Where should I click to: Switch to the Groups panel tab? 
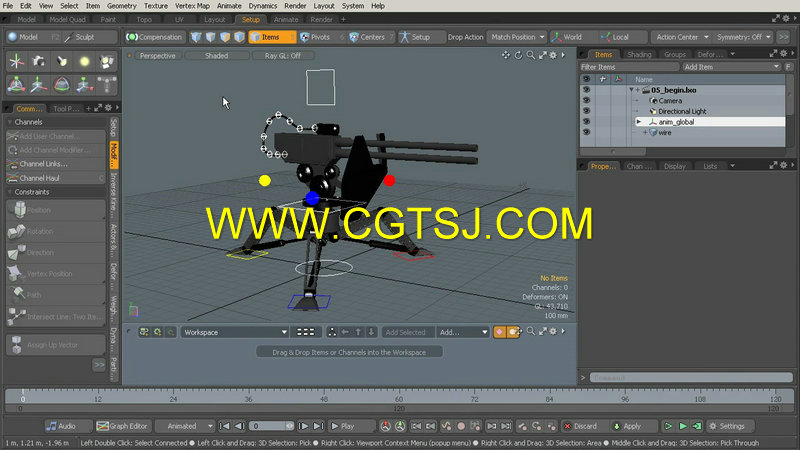coord(675,54)
